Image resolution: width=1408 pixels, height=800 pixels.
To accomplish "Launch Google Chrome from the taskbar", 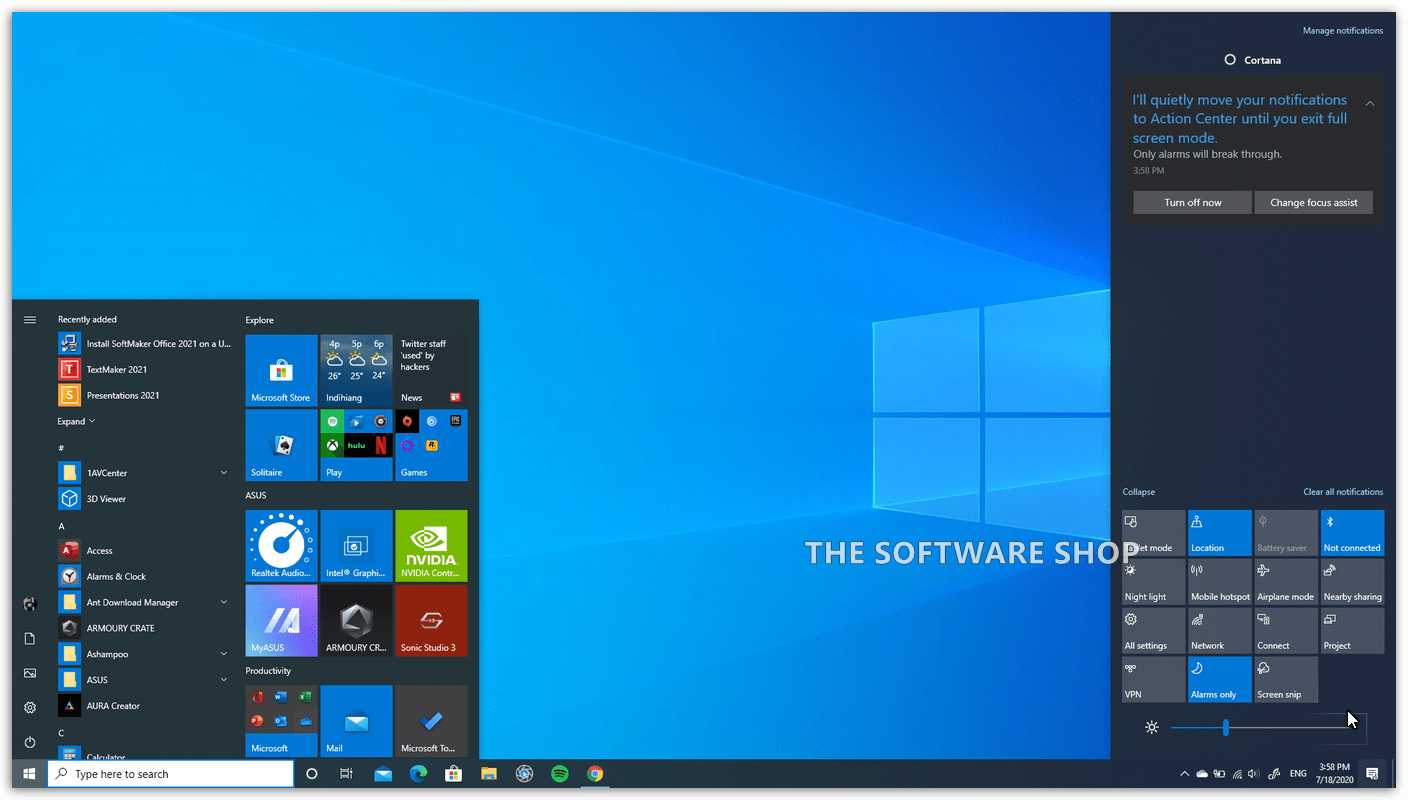I will (596, 773).
